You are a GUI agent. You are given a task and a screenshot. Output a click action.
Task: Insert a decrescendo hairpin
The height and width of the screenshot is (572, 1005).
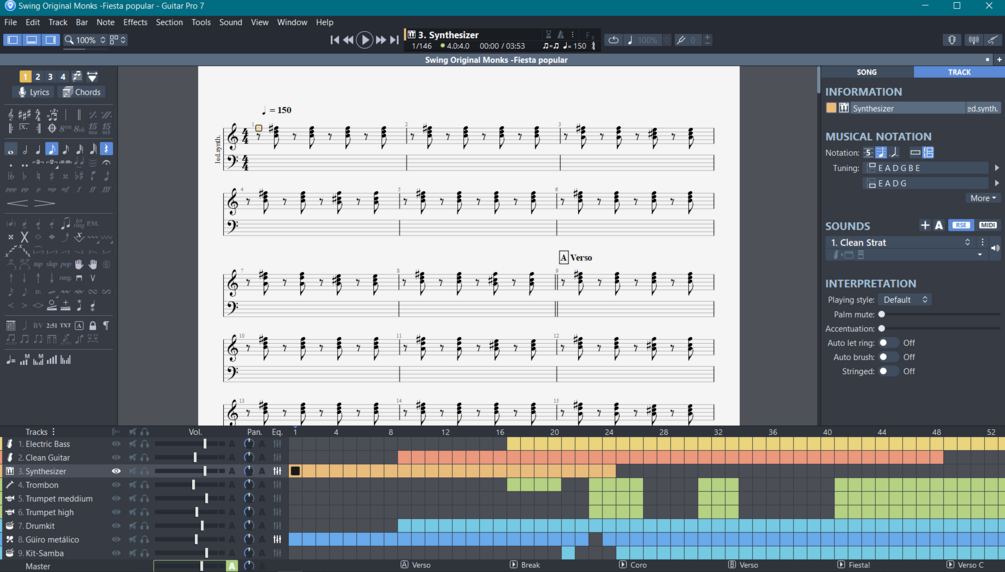tap(44, 203)
